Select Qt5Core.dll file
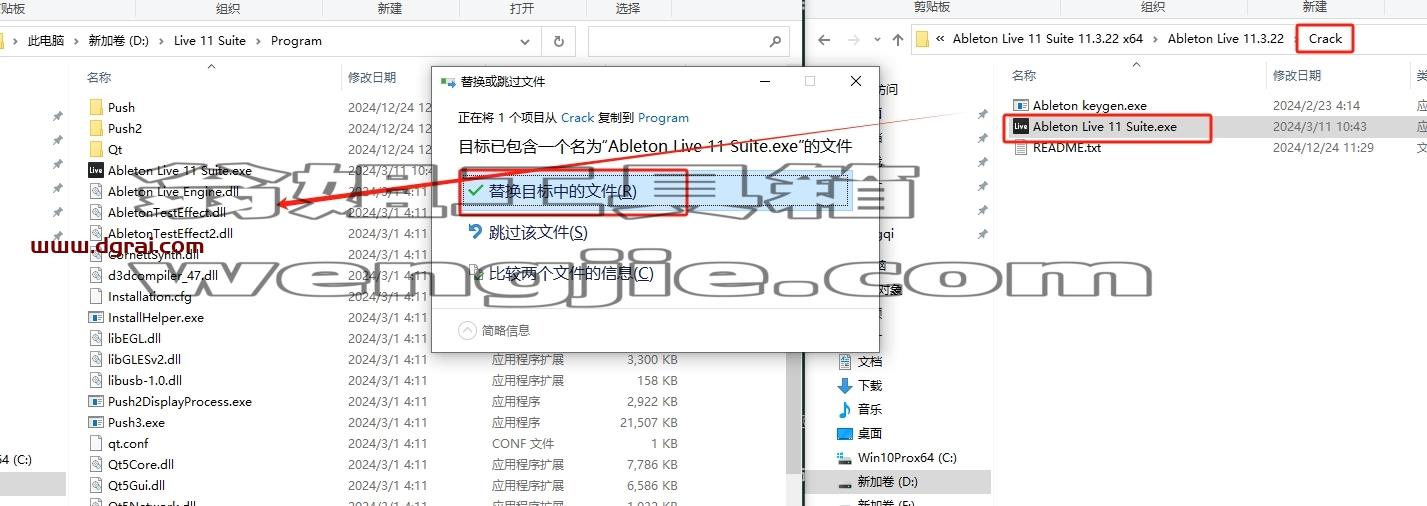Image resolution: width=1427 pixels, height=506 pixels. 141,464
